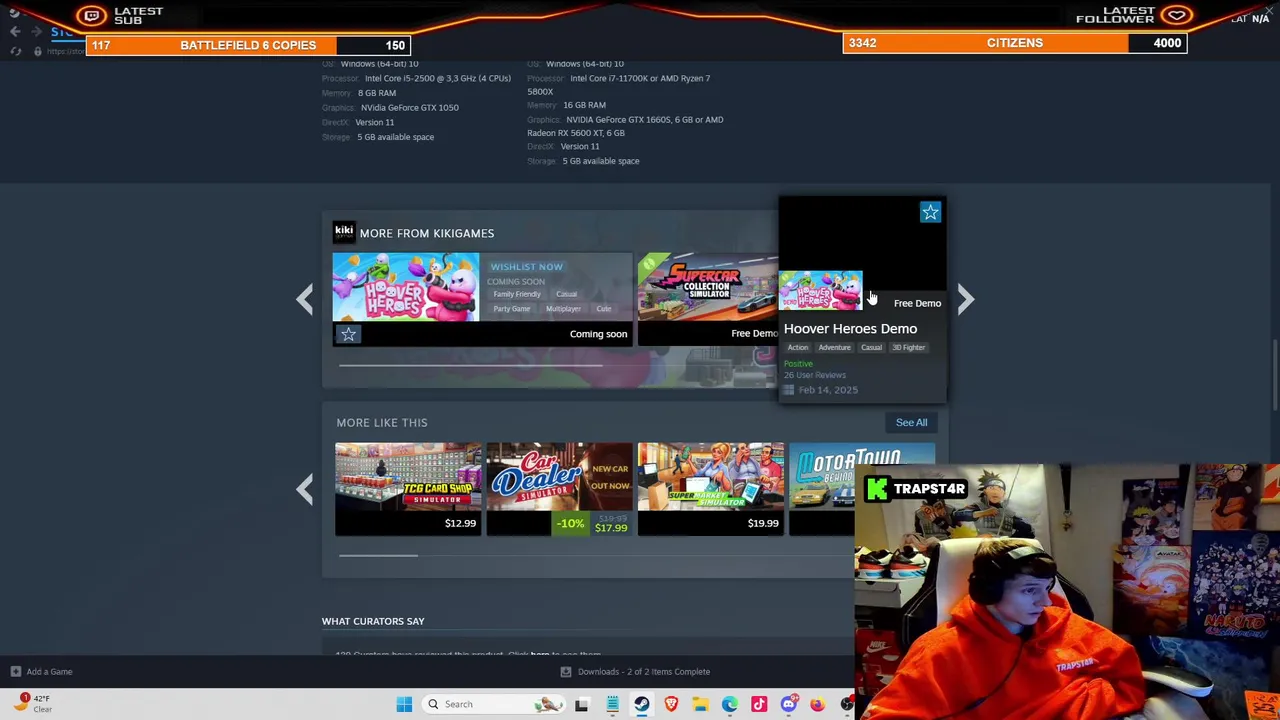
Task: Click the Kikigames carousel scroll bar
Action: 471,365
